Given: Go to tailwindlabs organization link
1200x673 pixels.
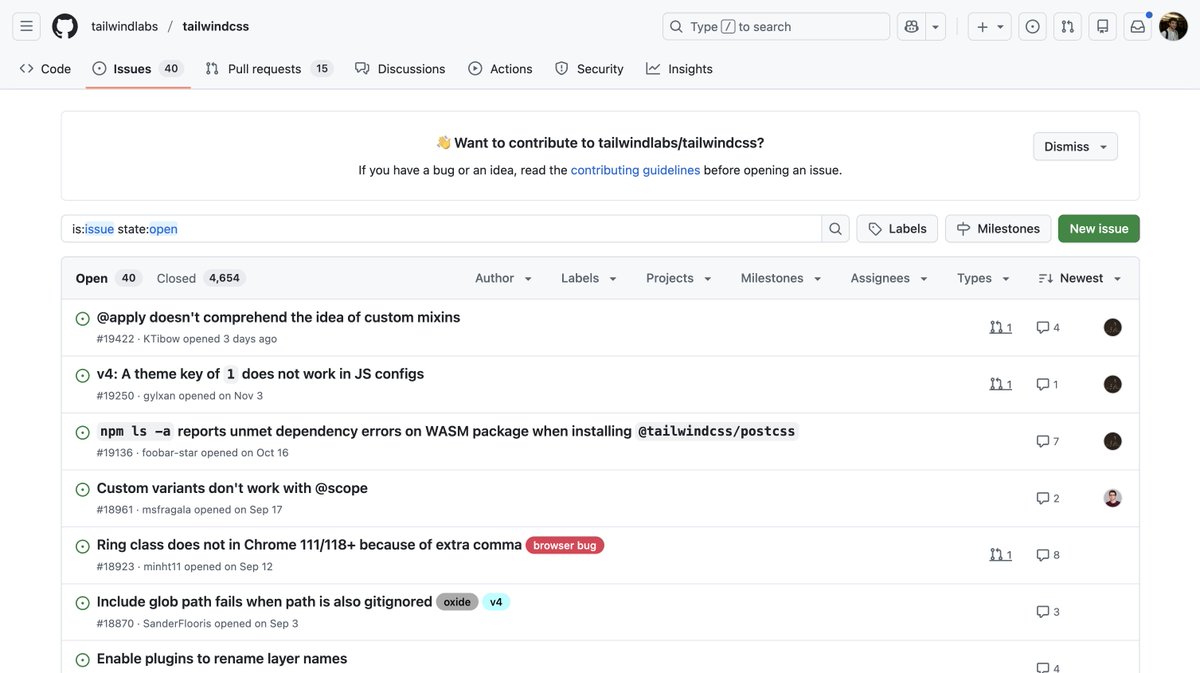Looking at the screenshot, I should 125,26.
